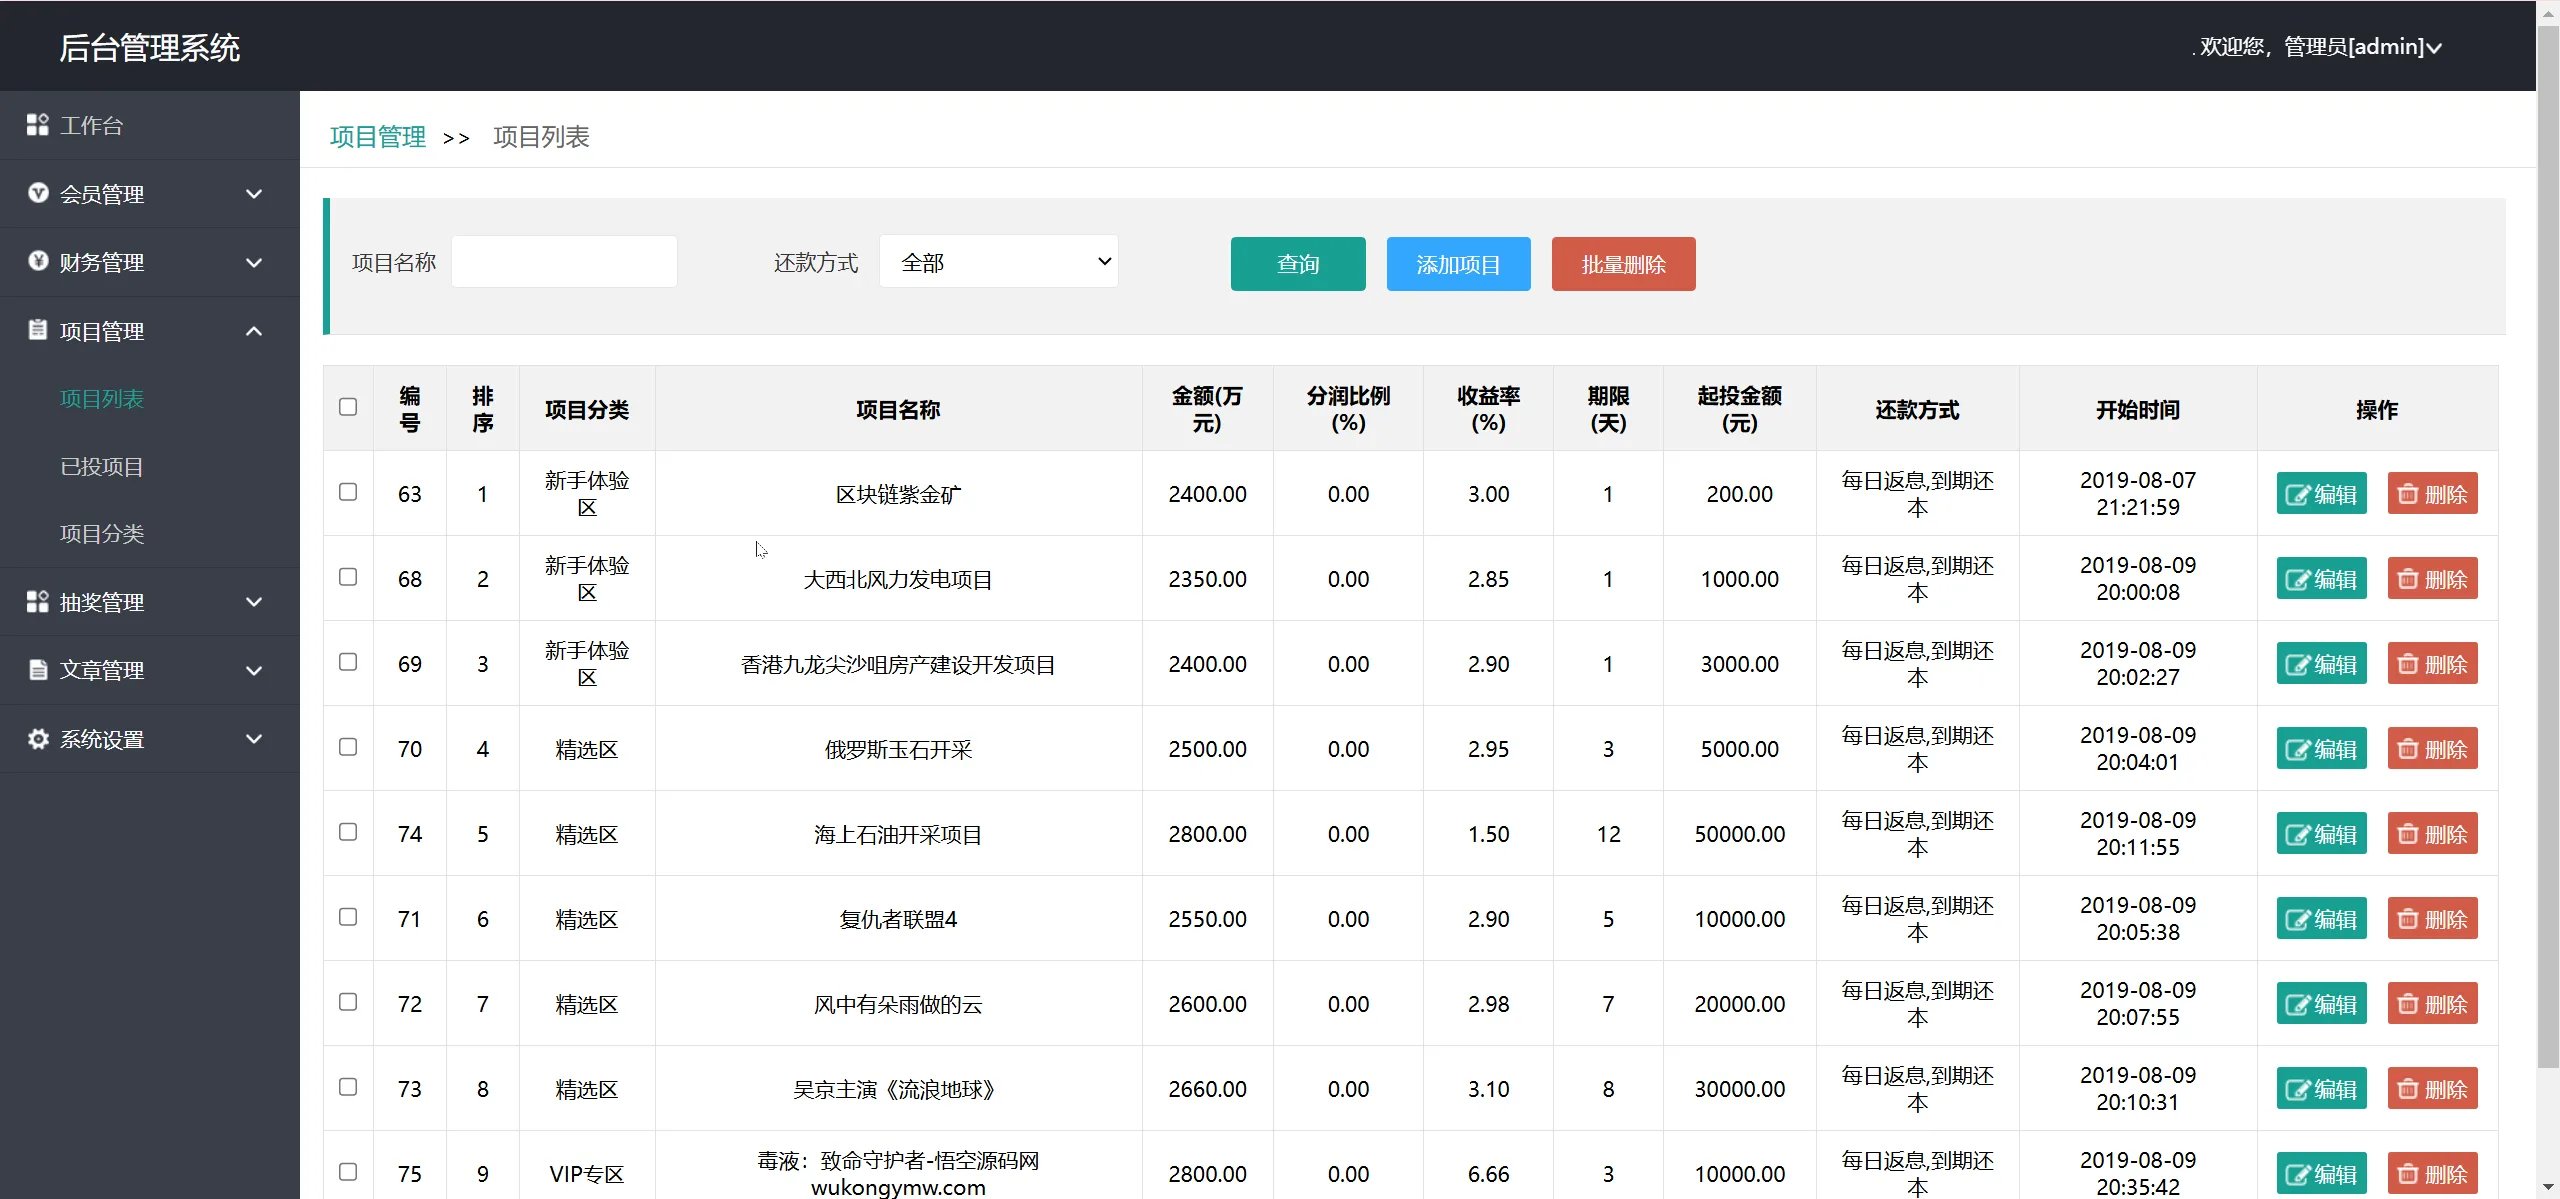The height and width of the screenshot is (1199, 2560).
Task: Click the 文章管理 document icon
Action: coord(38,669)
